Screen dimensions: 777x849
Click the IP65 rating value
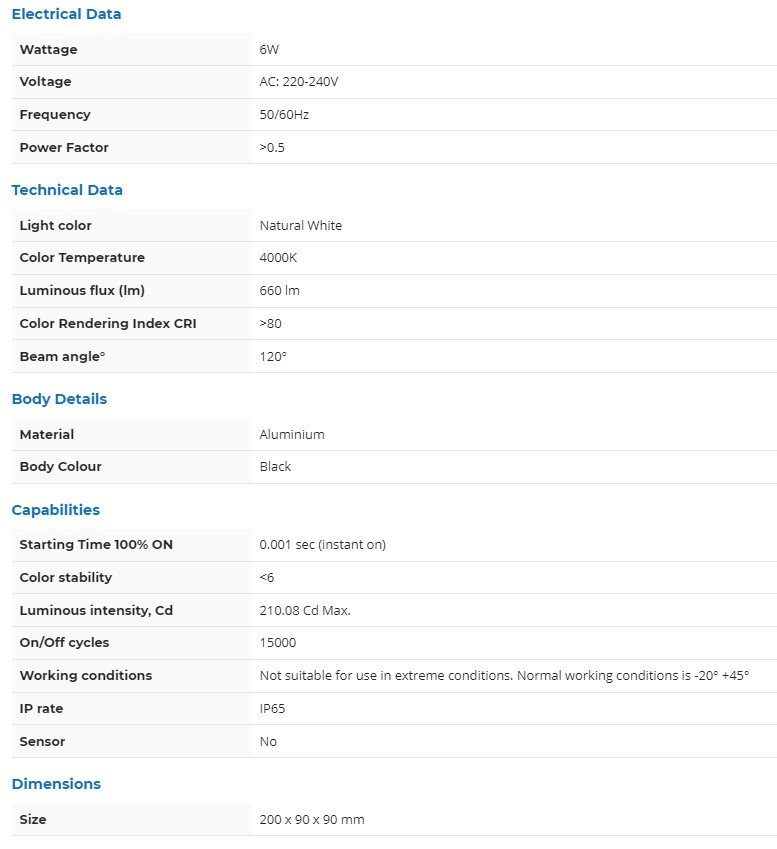[273, 709]
